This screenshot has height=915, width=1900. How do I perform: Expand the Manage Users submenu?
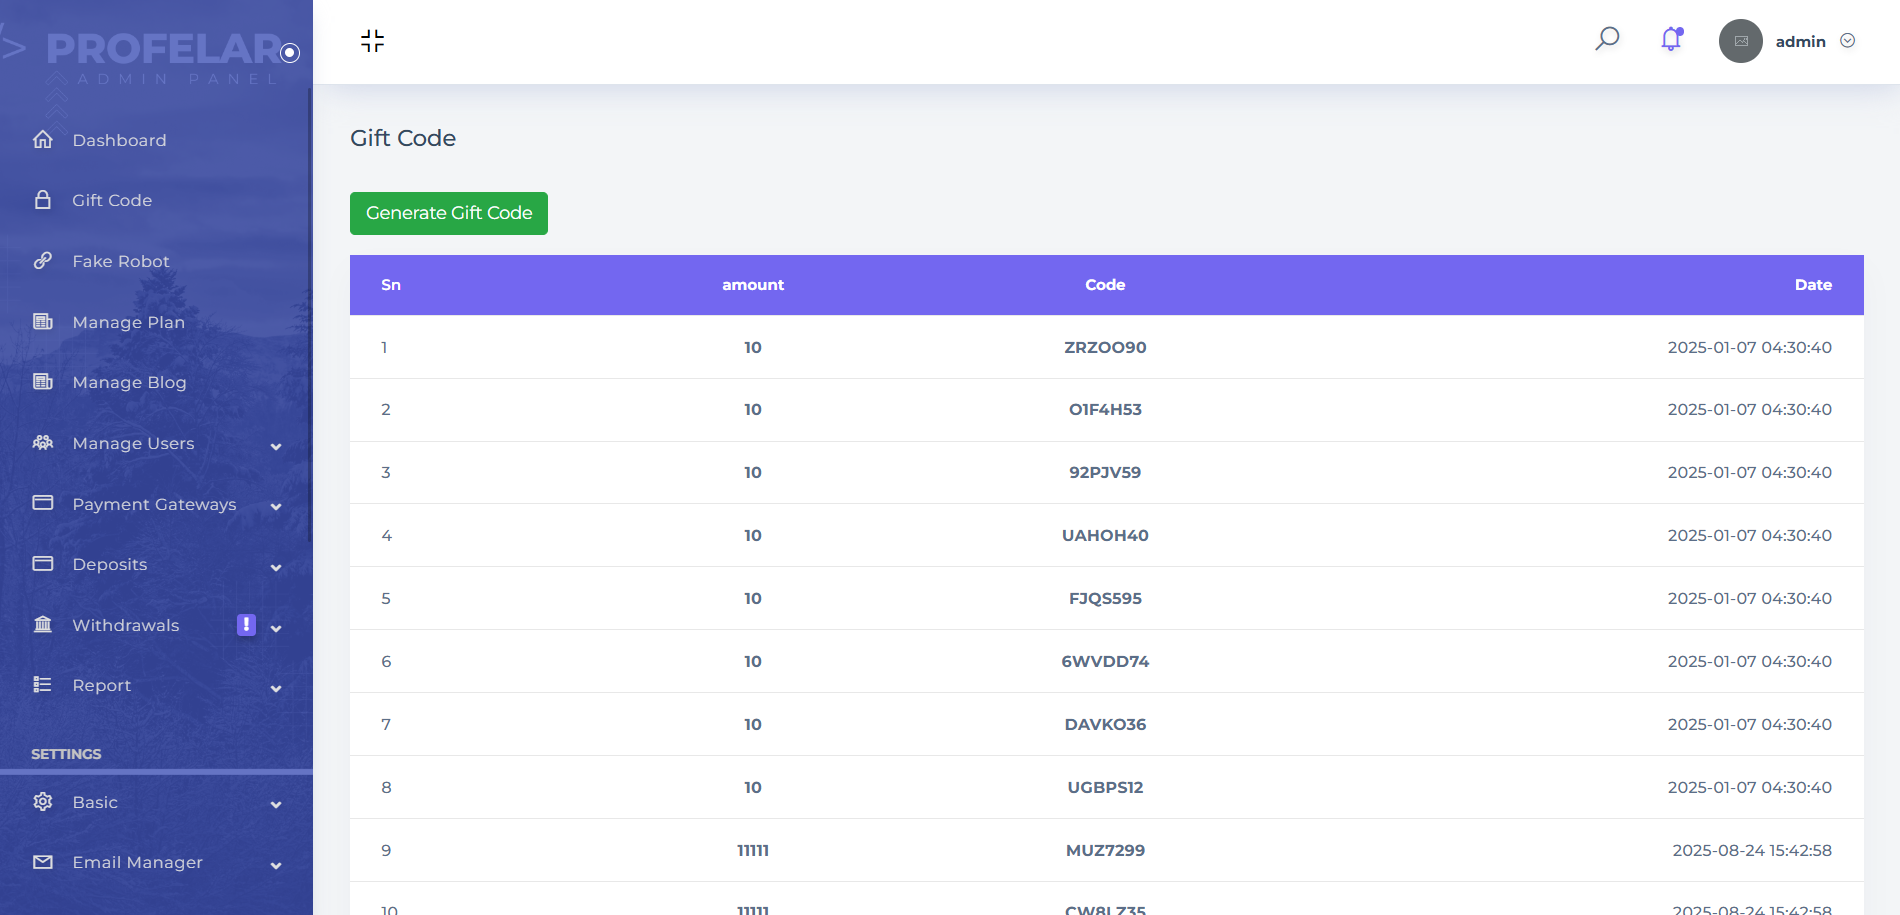(x=276, y=446)
